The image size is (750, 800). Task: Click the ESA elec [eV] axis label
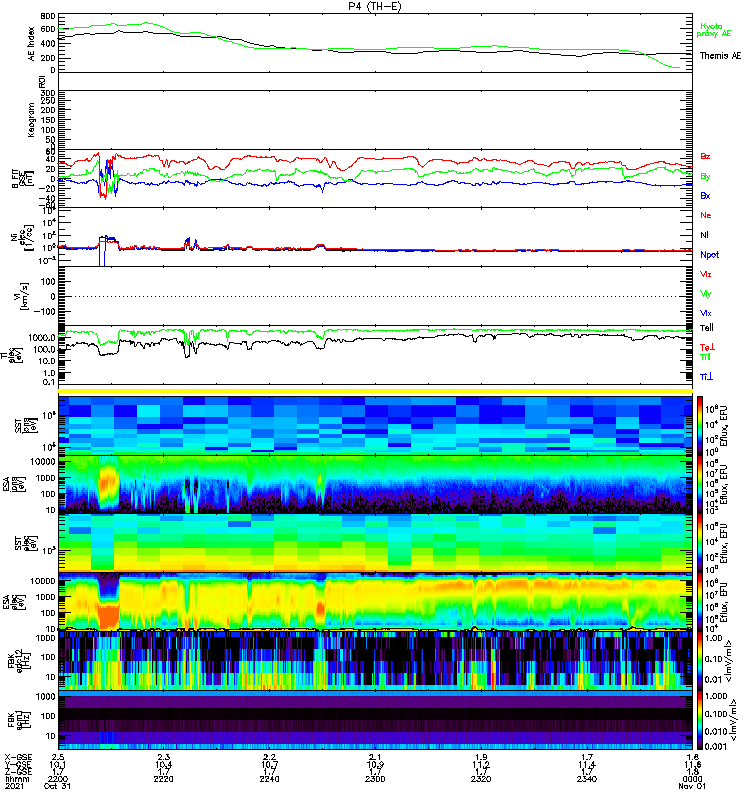point(13,603)
